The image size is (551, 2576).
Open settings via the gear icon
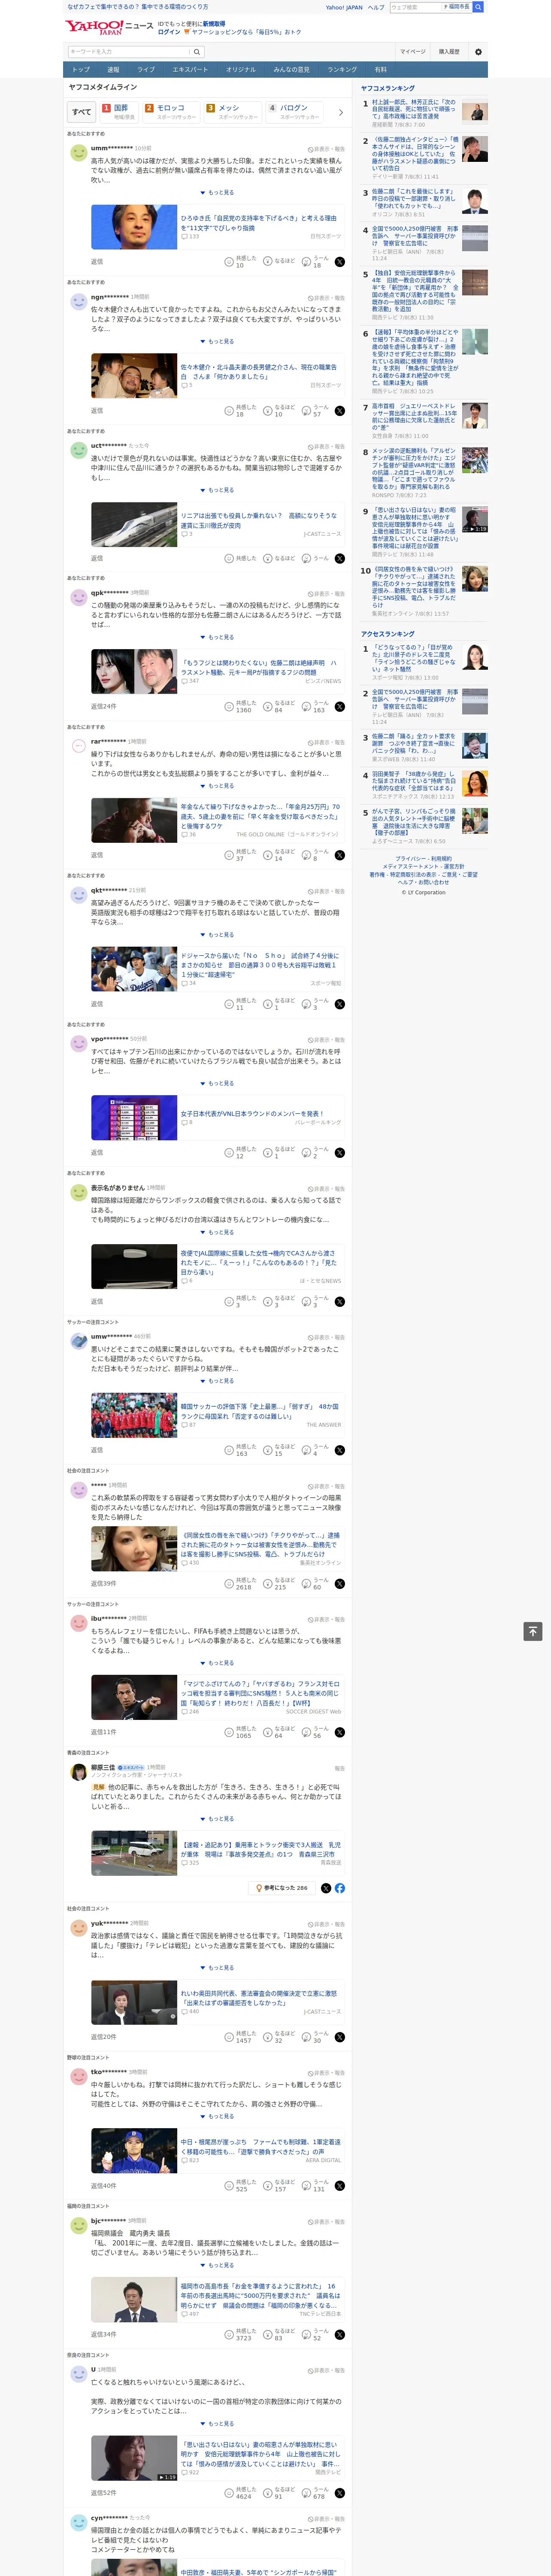pos(478,52)
